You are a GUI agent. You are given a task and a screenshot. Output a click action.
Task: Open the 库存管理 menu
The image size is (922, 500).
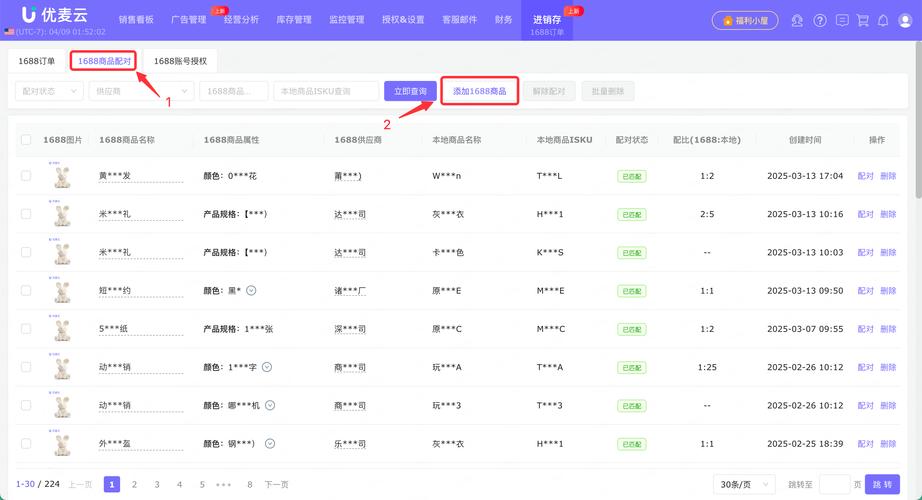pyautogui.click(x=294, y=19)
